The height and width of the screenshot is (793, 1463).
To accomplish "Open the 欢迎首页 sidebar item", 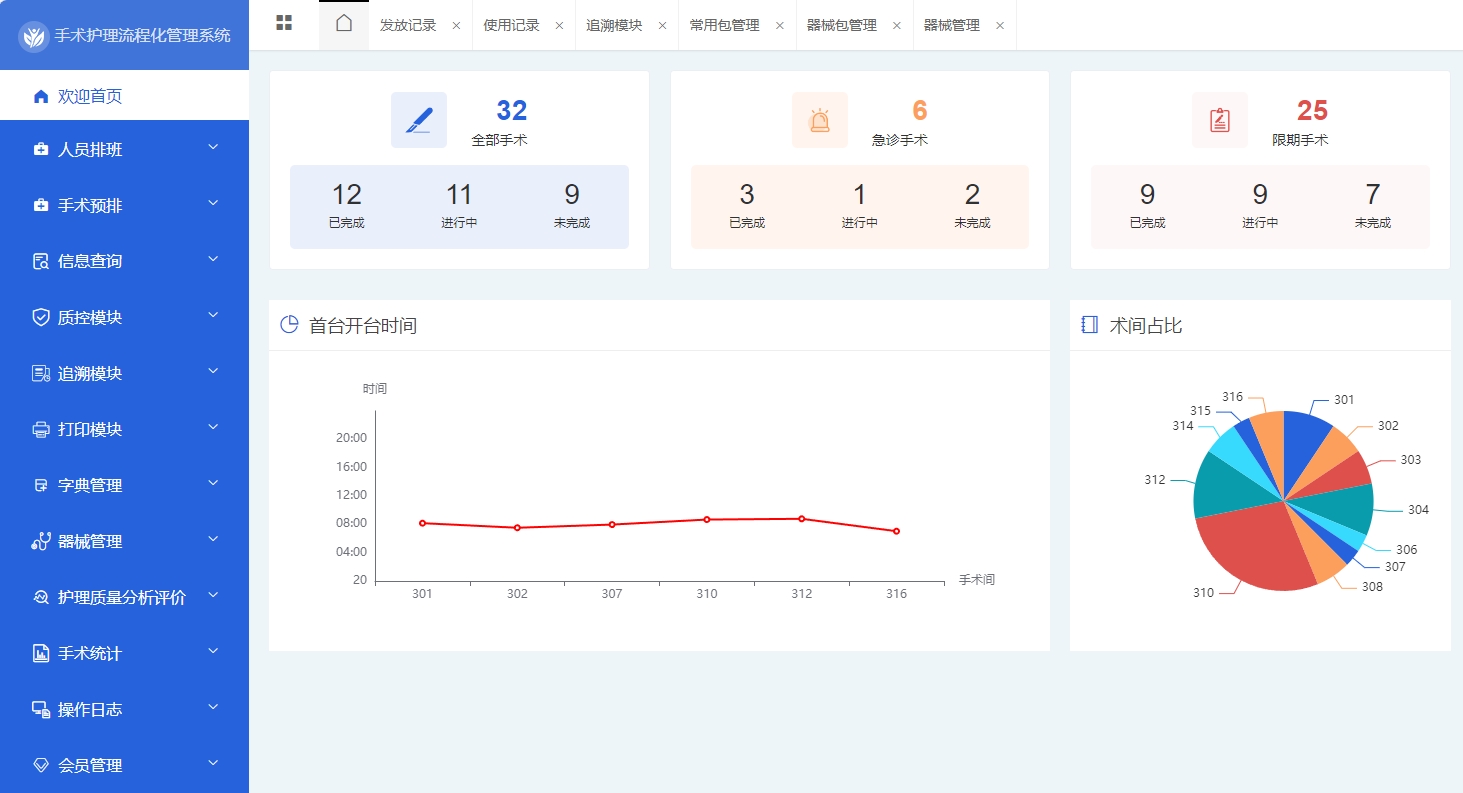I will point(124,96).
